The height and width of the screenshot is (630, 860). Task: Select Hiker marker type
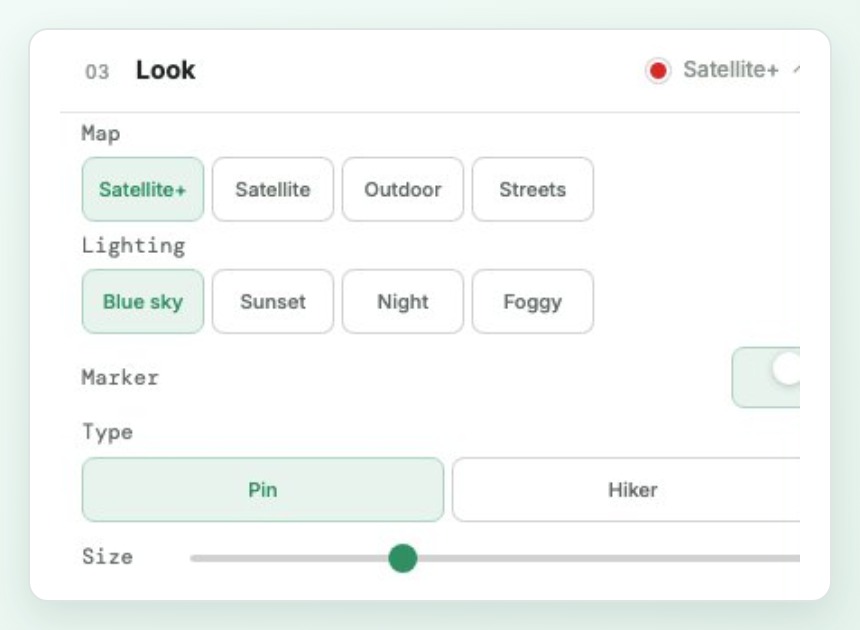click(626, 489)
